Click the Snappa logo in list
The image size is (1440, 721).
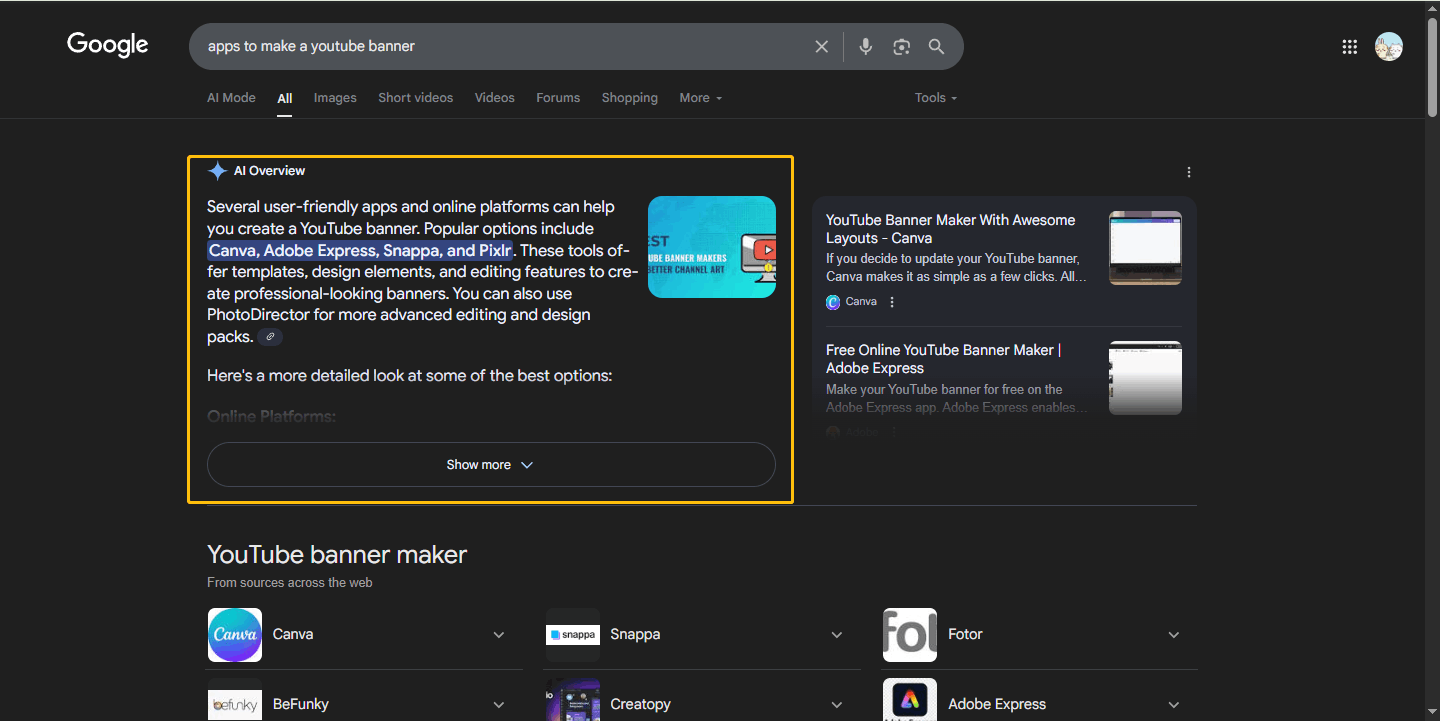(573, 635)
